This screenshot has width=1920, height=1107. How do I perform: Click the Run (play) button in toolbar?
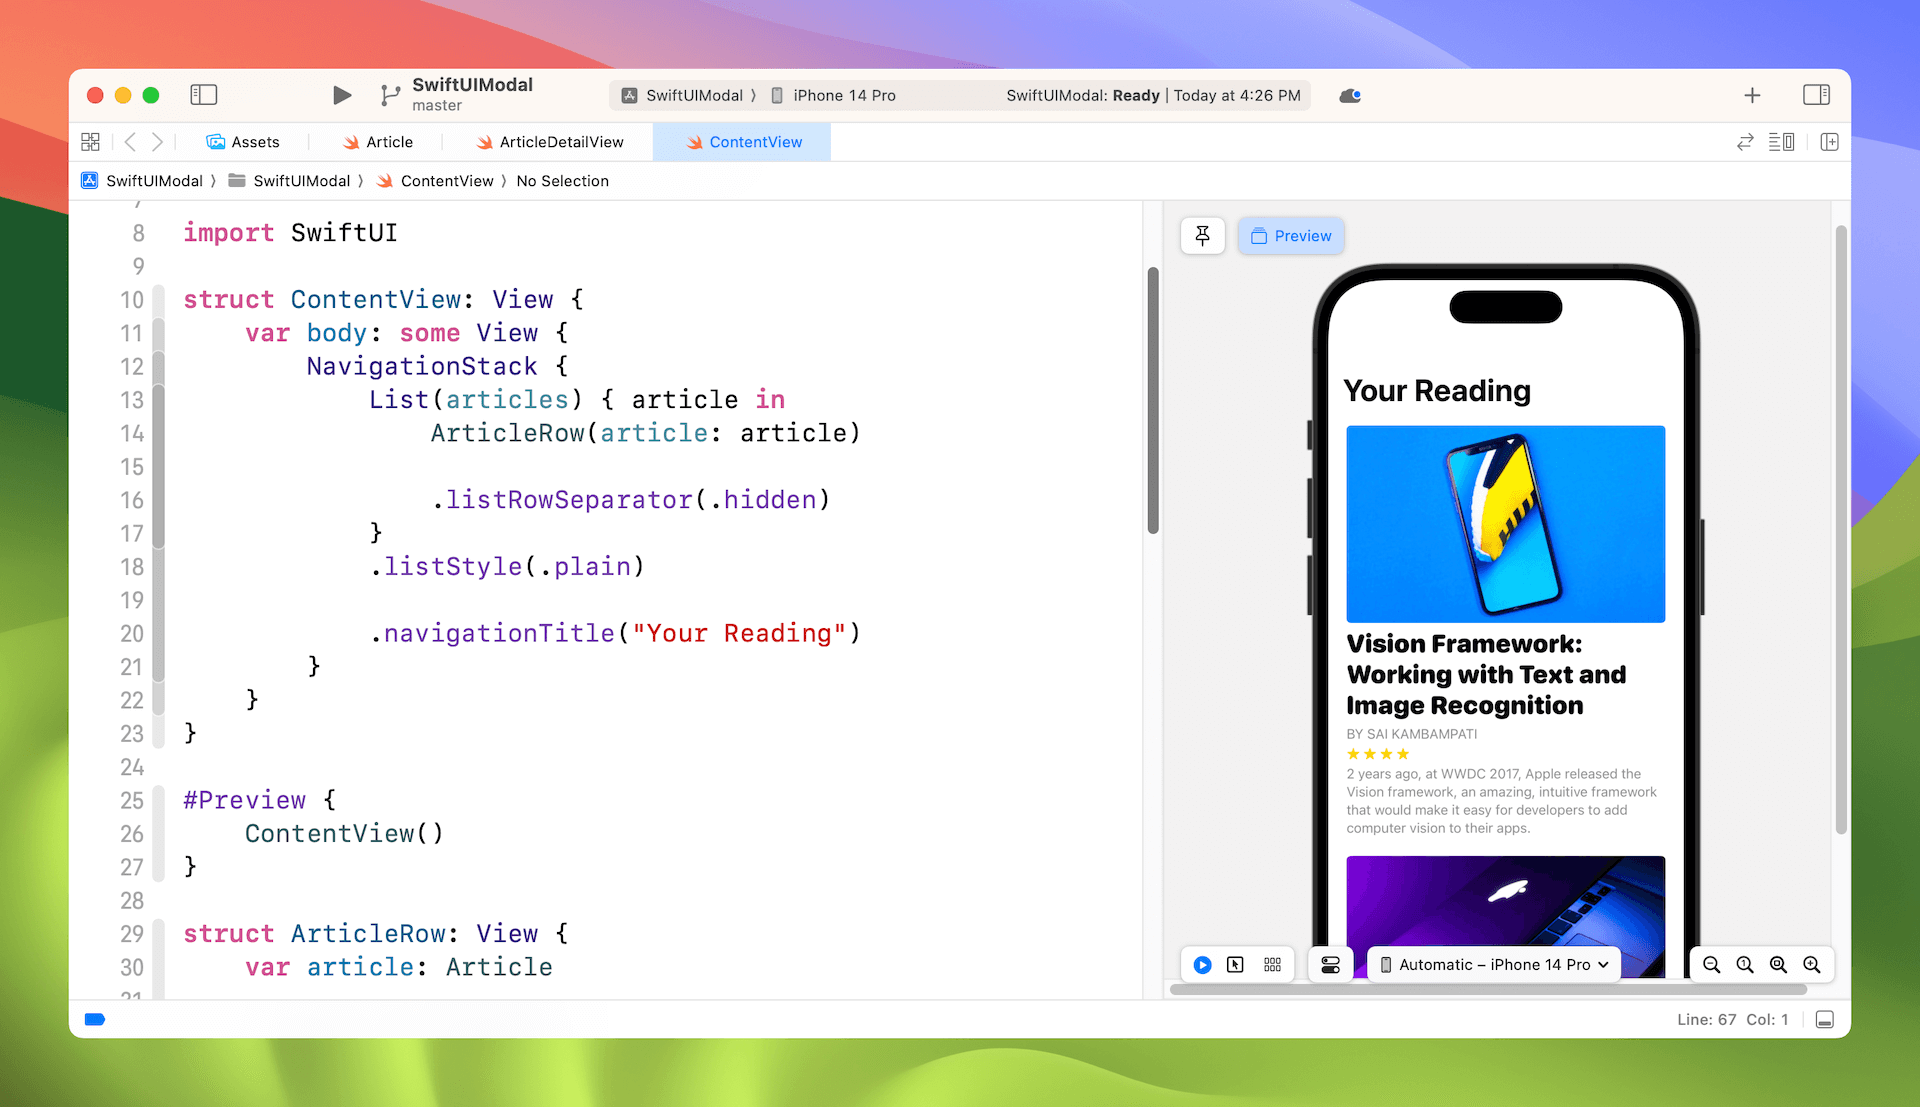(x=341, y=95)
